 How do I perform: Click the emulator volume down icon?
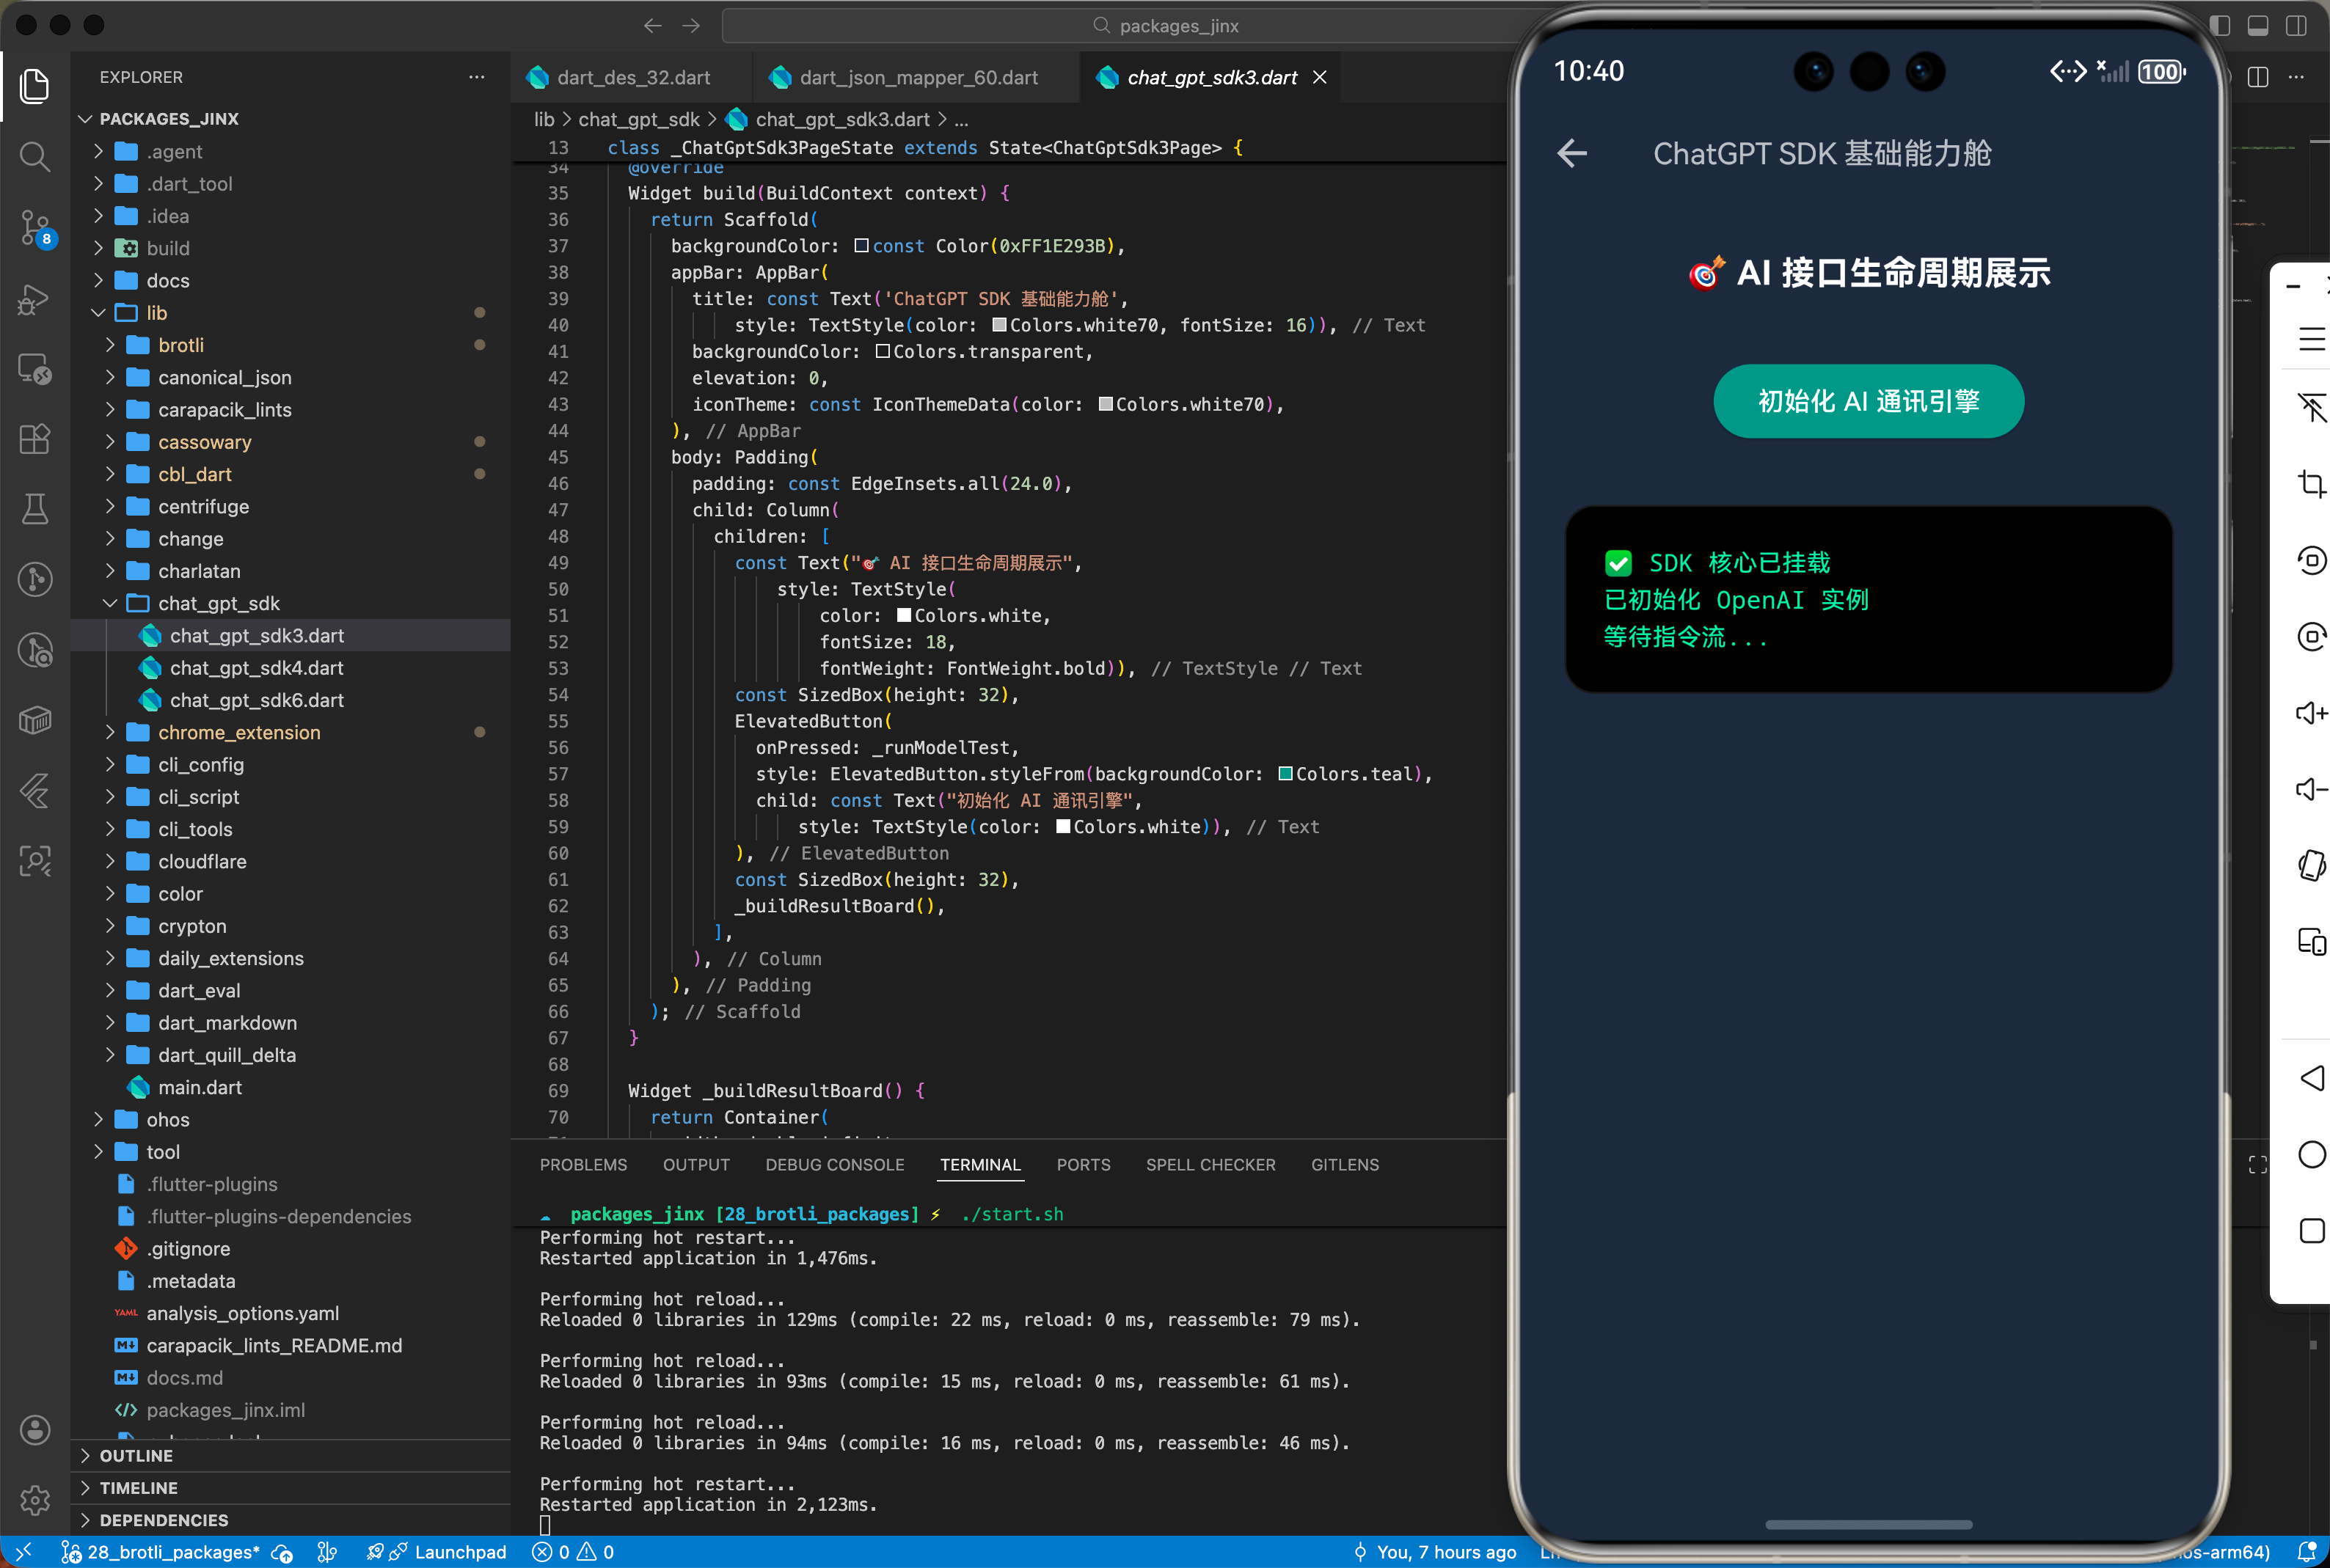[x=2311, y=789]
